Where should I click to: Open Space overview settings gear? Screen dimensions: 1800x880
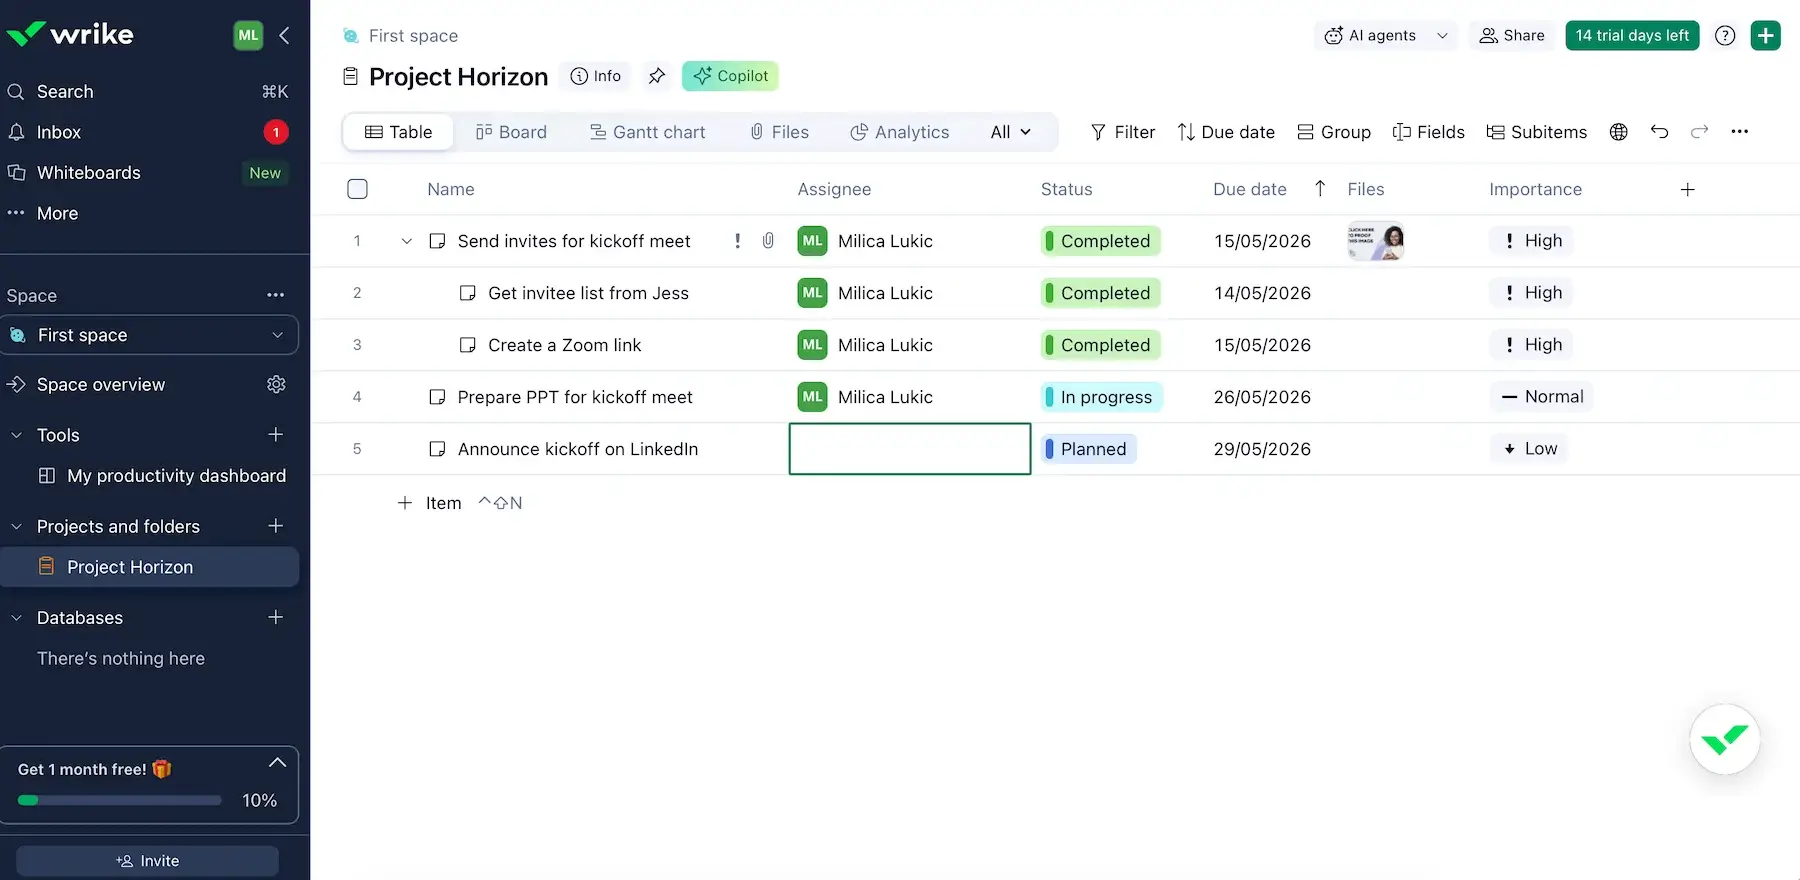[x=276, y=385]
